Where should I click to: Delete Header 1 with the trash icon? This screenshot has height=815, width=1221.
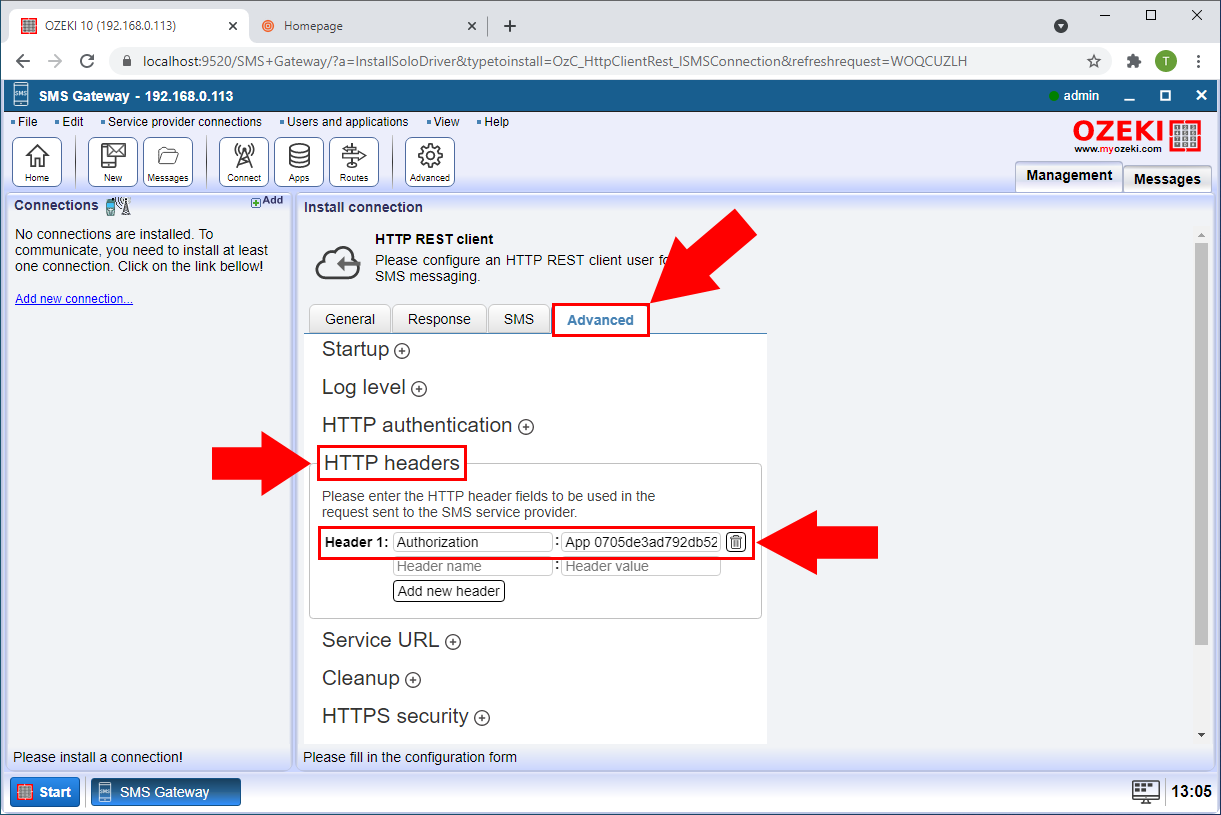[x=736, y=542]
